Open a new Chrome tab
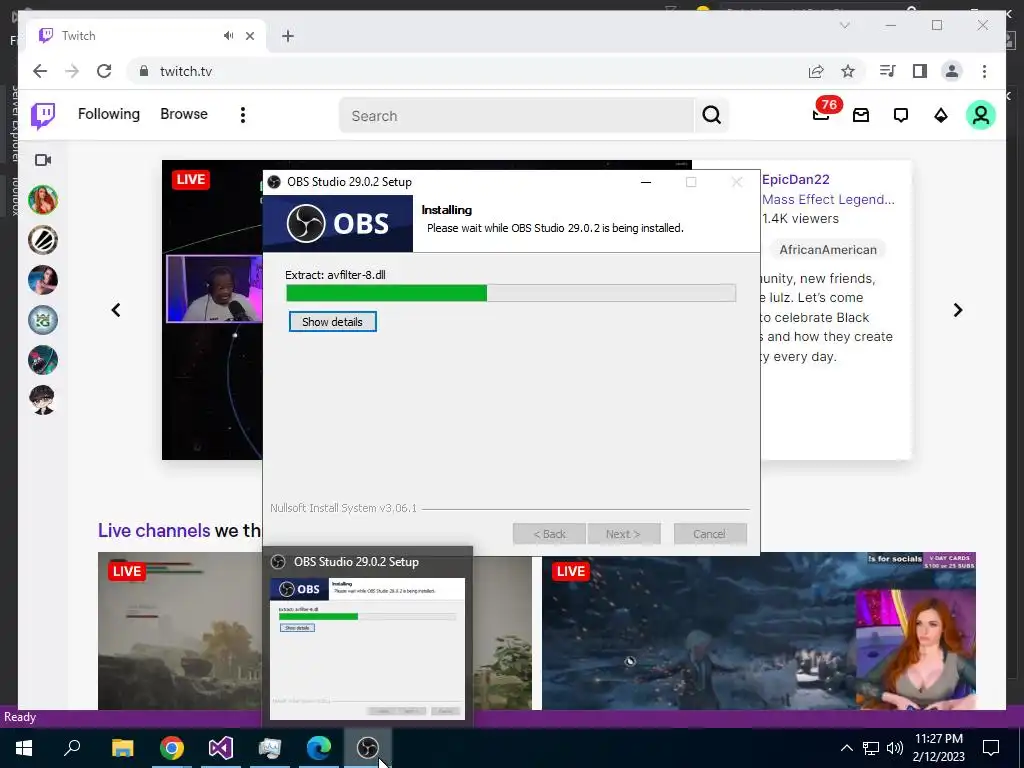 tap(288, 36)
